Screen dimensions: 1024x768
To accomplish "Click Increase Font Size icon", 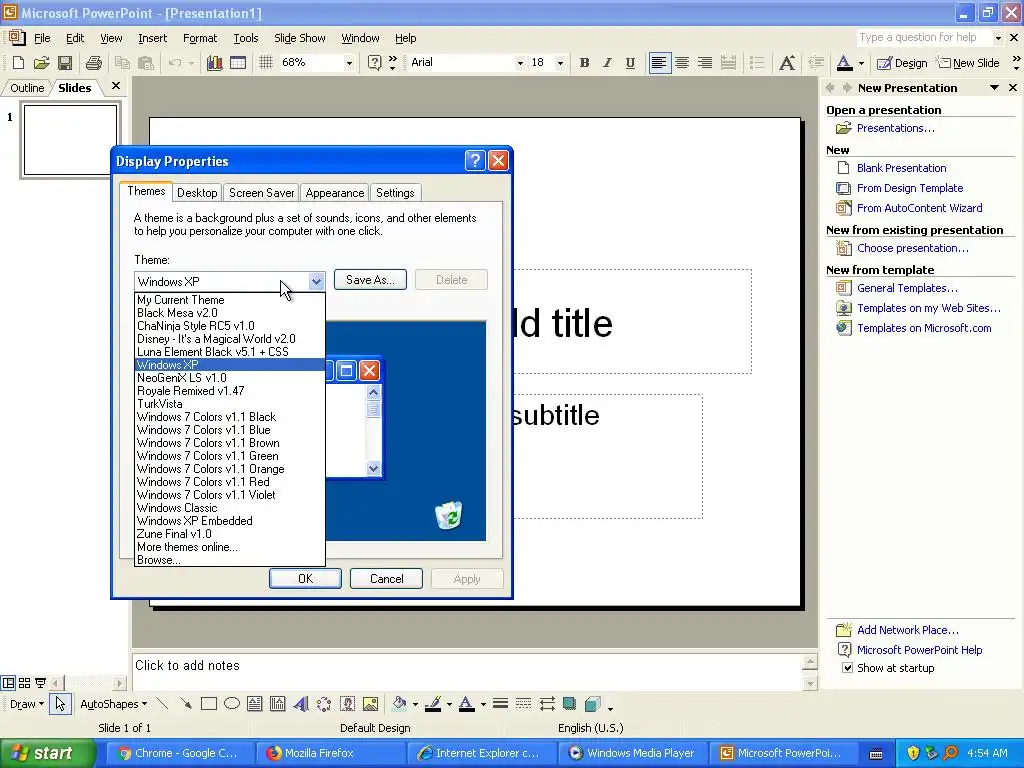I will (x=788, y=63).
